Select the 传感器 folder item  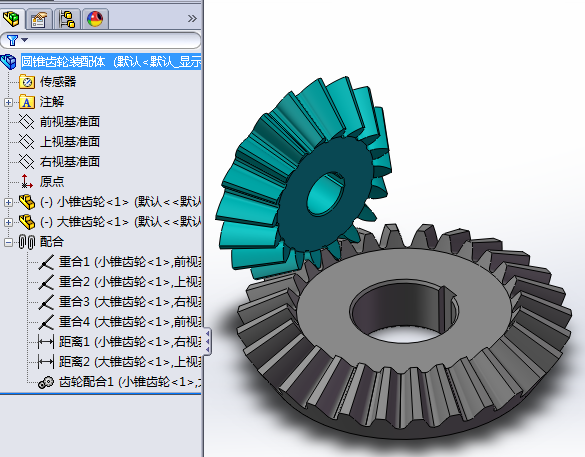click(58, 81)
